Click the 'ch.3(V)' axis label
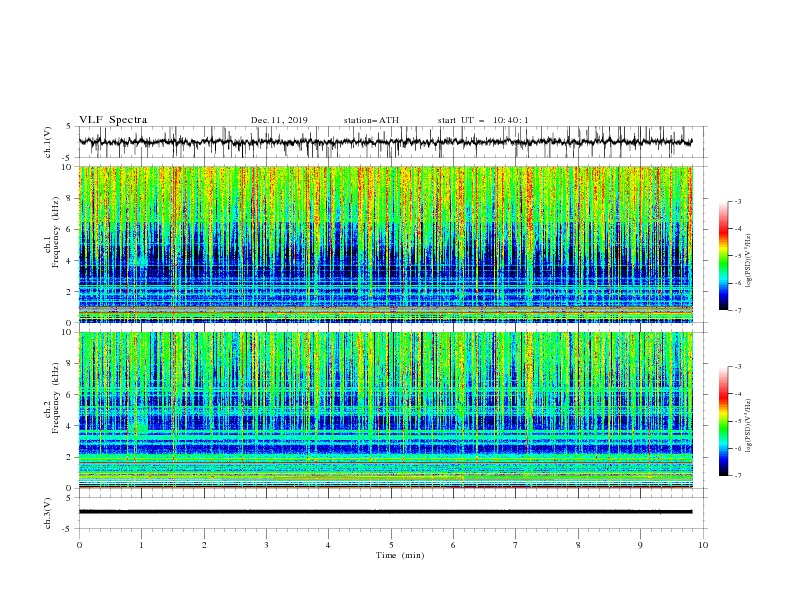 (48, 513)
